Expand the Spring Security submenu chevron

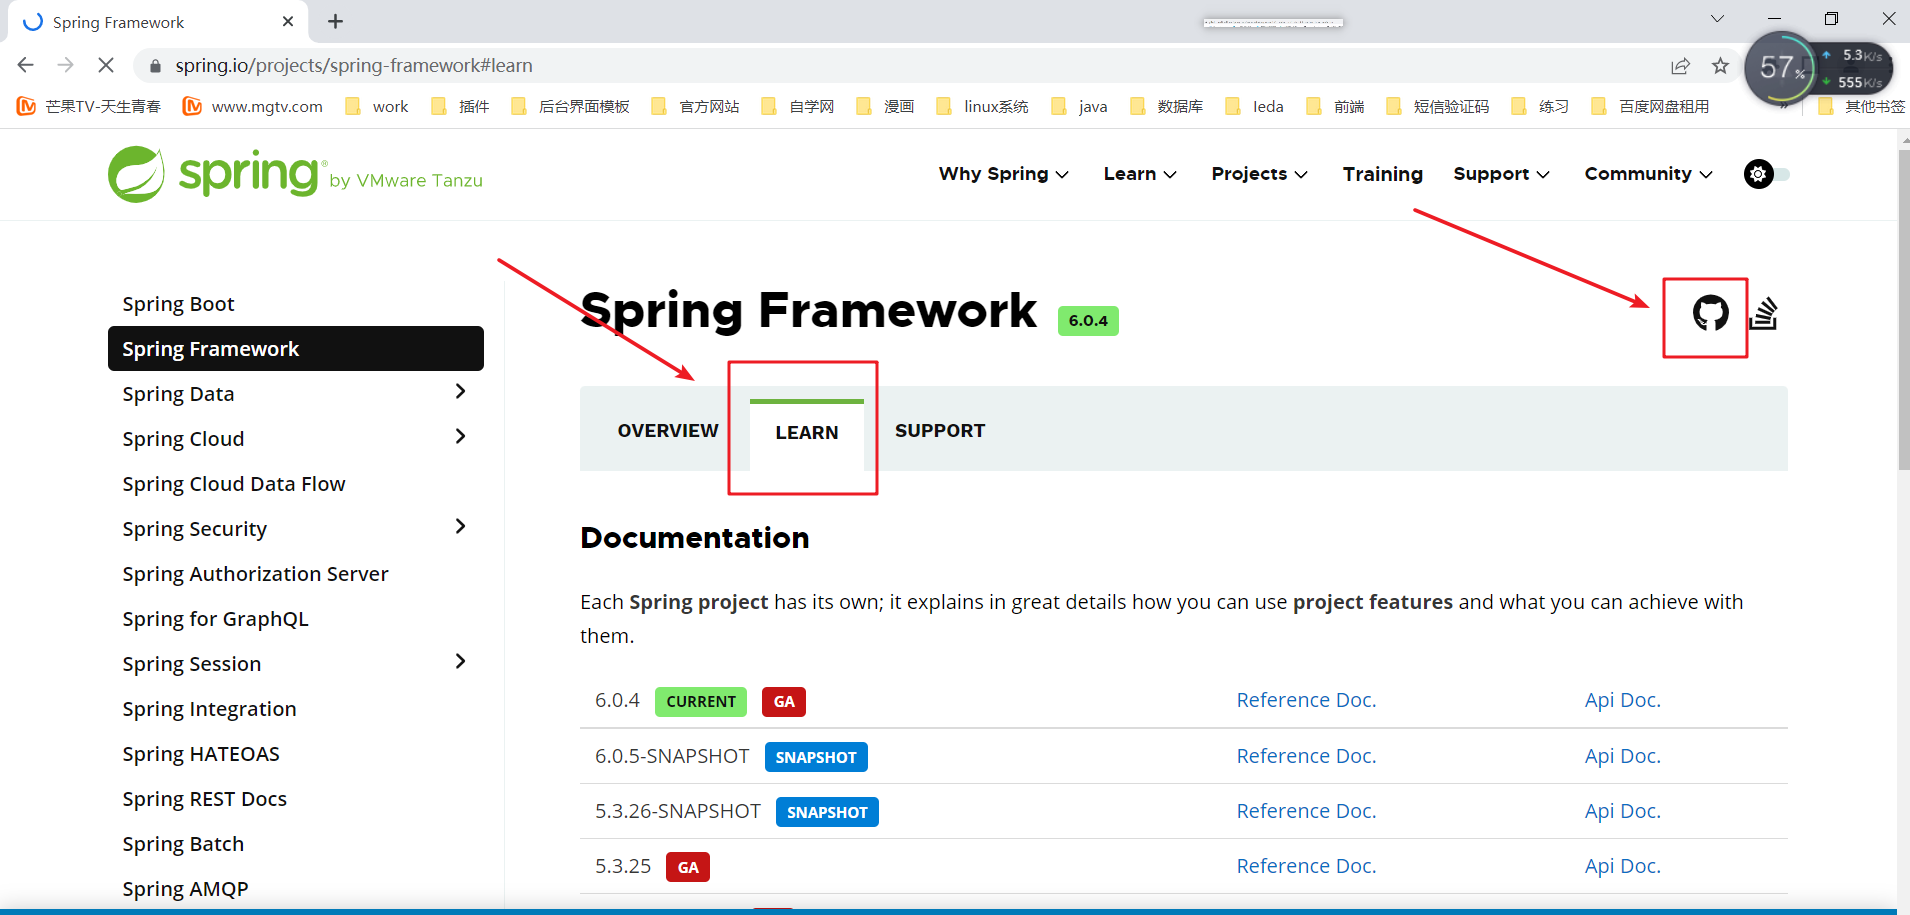click(x=460, y=527)
